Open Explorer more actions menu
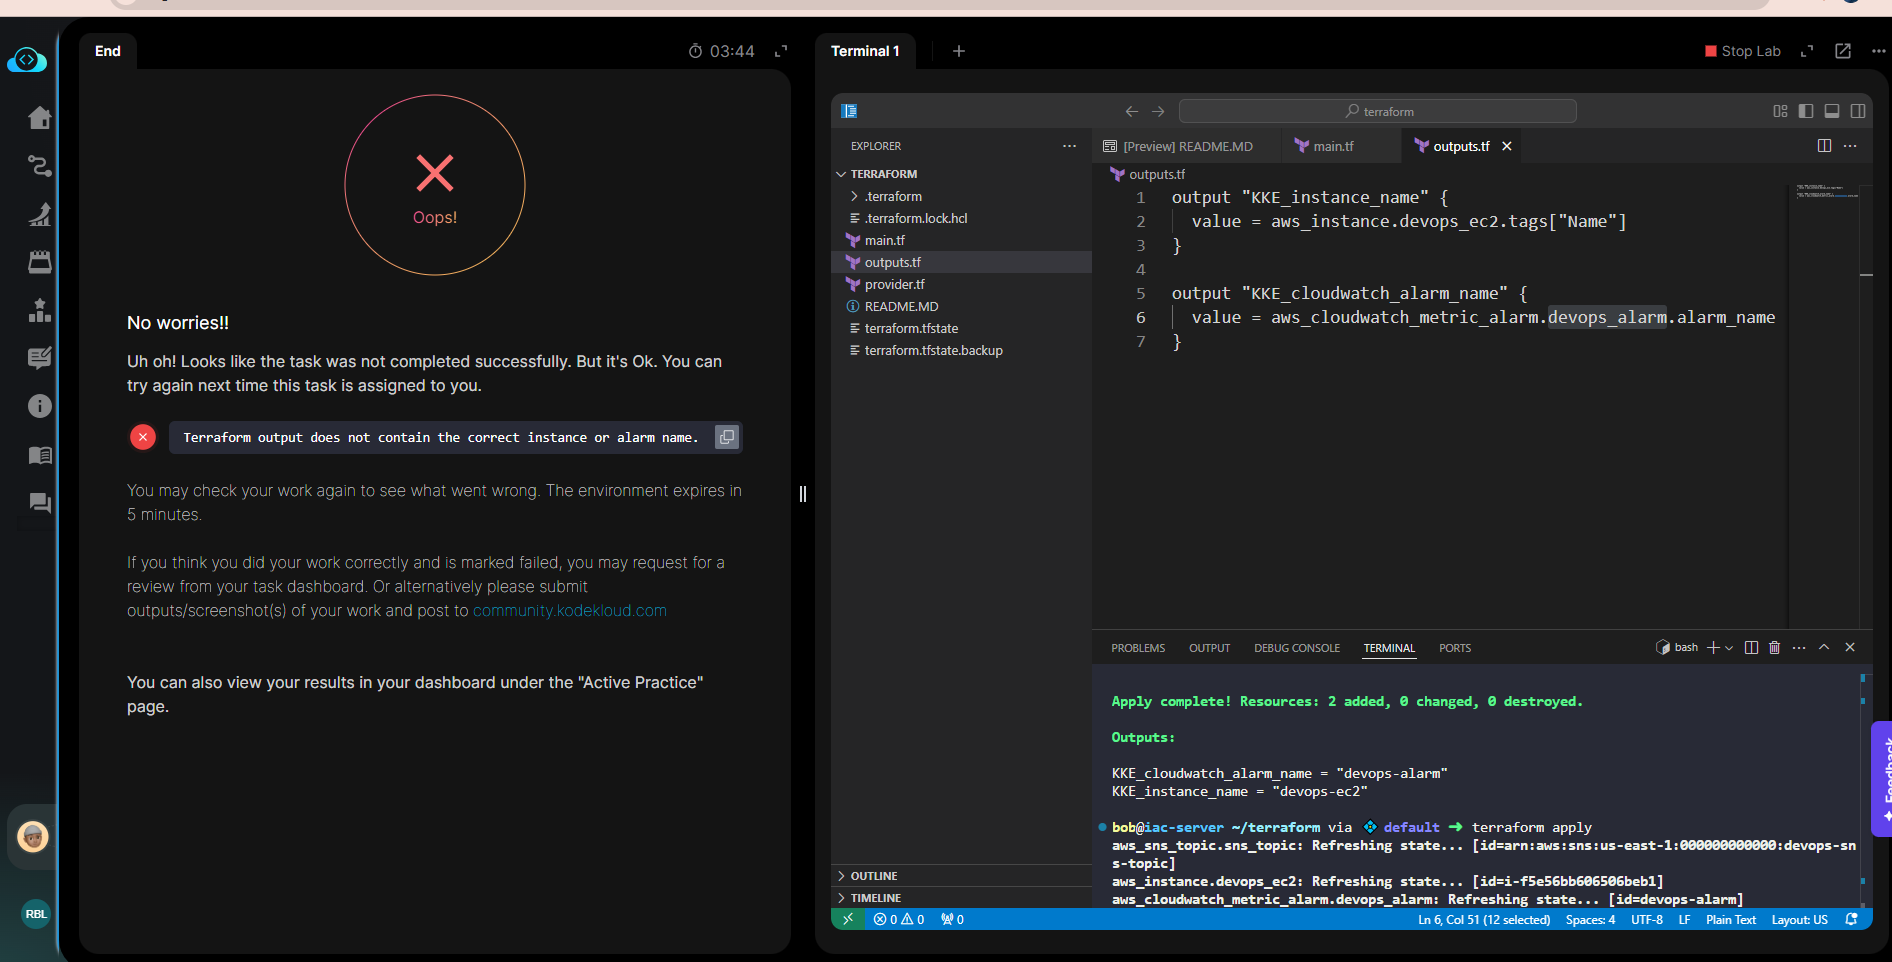The height and width of the screenshot is (962, 1892). coord(1069,146)
